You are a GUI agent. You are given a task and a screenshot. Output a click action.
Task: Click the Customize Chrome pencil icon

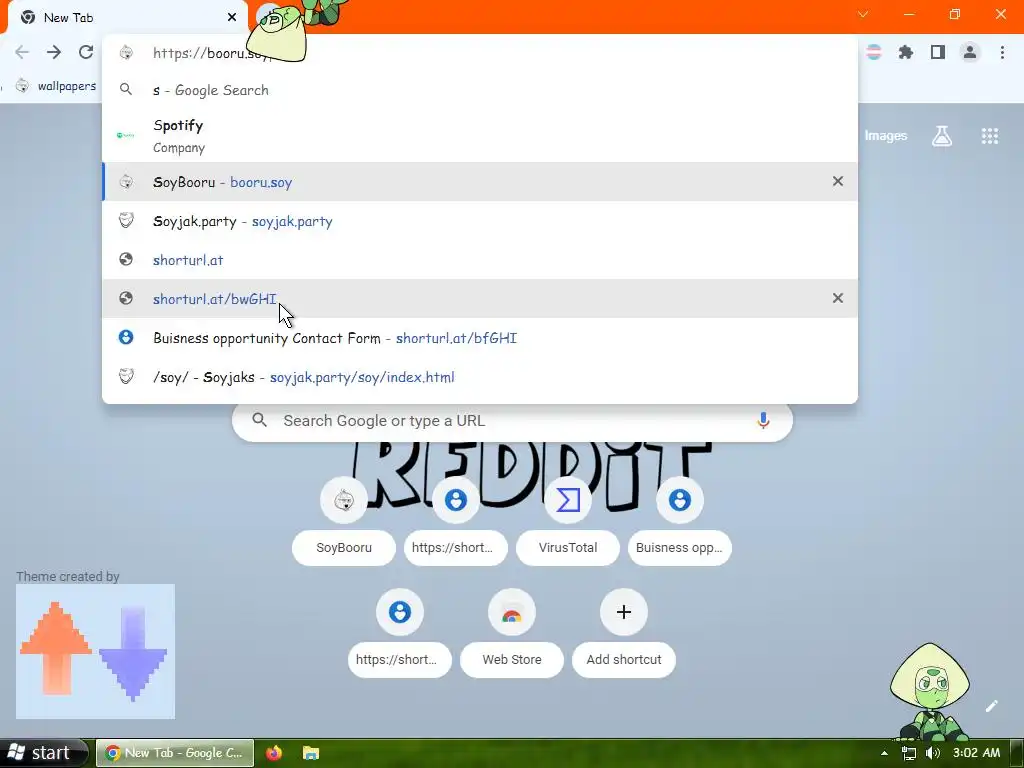pos(991,706)
